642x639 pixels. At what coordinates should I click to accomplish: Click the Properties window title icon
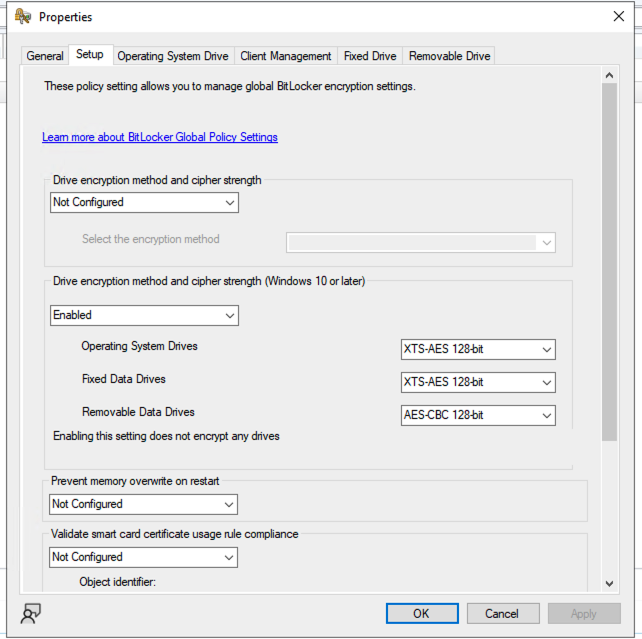coord(23,17)
